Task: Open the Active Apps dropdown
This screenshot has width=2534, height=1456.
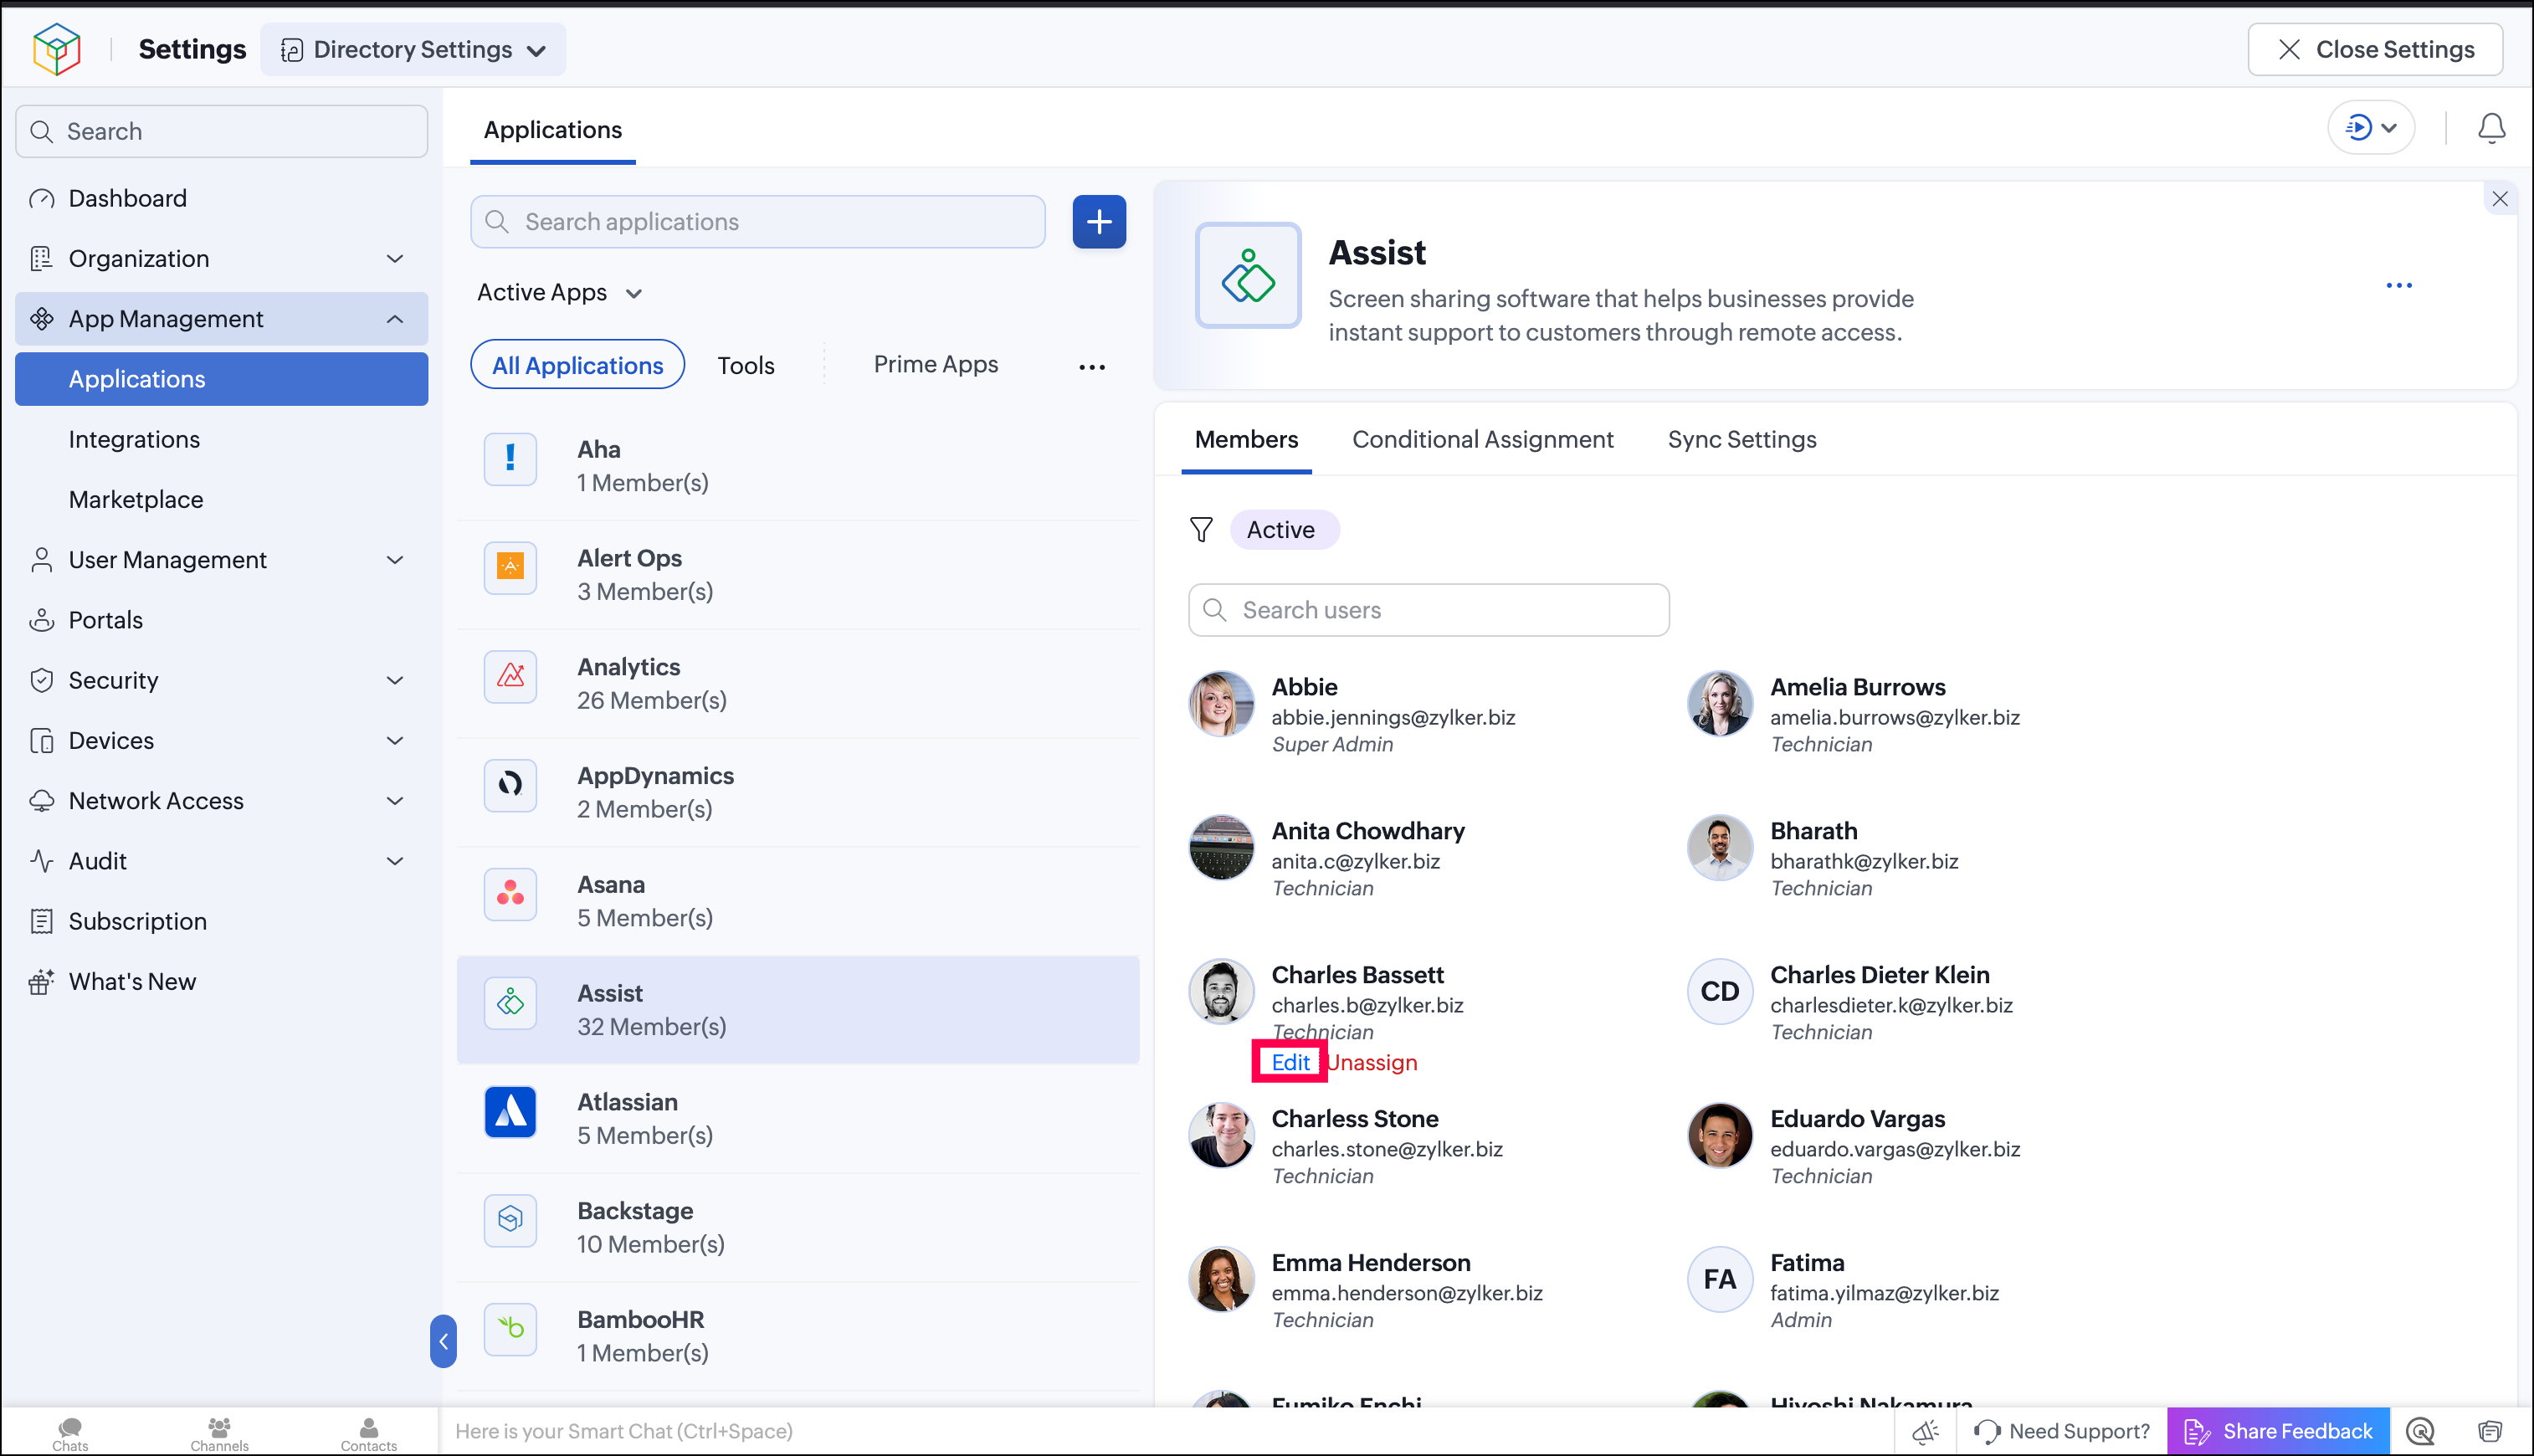Action: tap(559, 293)
